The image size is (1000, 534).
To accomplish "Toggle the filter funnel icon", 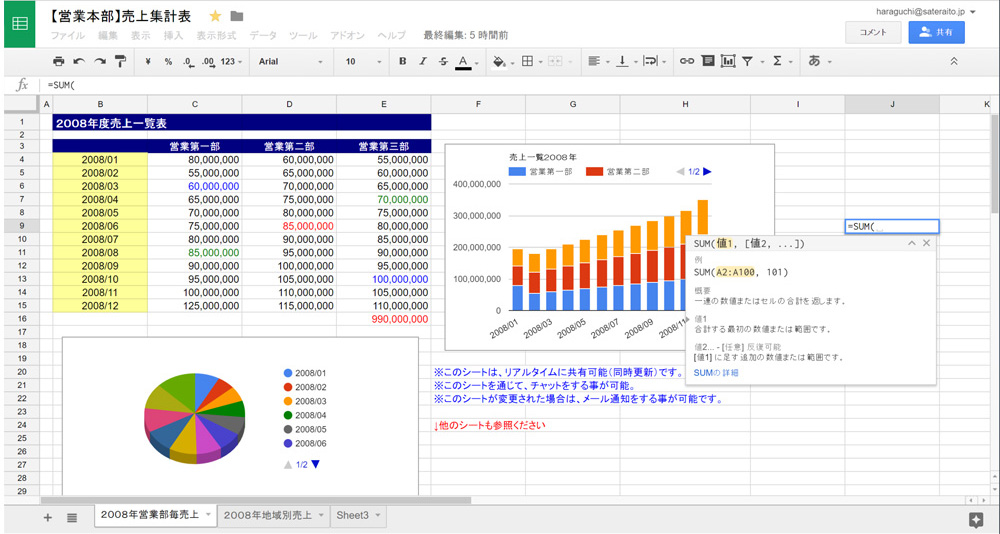I will pyautogui.click(x=747, y=62).
